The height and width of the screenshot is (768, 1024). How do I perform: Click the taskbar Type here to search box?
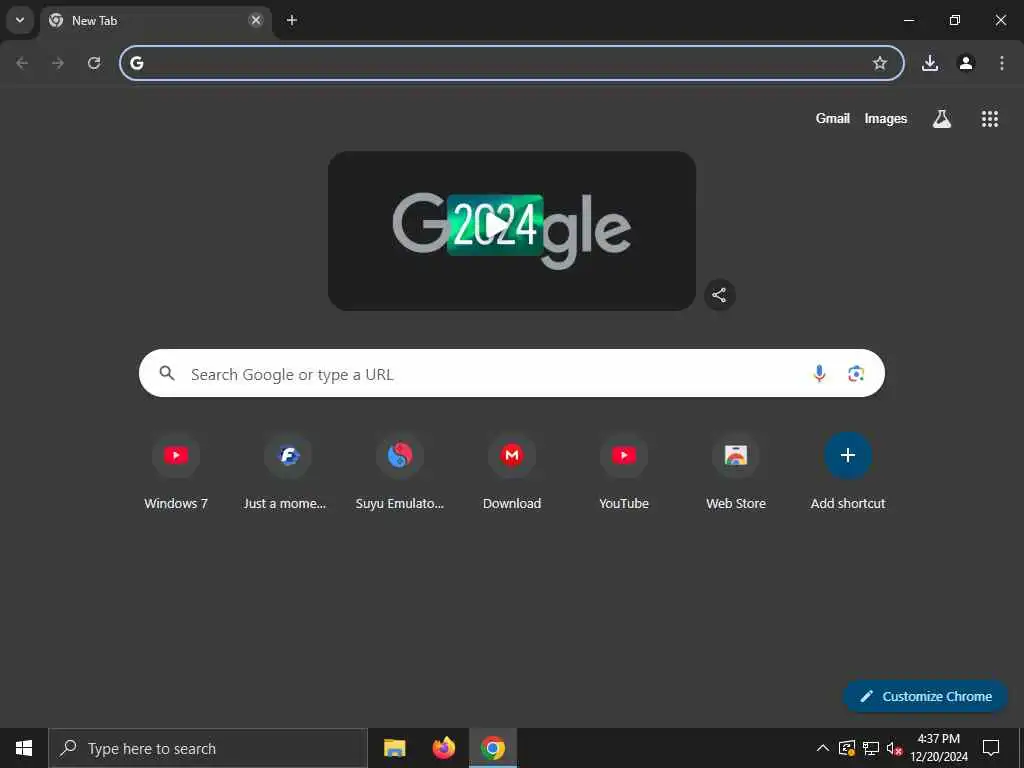click(208, 748)
